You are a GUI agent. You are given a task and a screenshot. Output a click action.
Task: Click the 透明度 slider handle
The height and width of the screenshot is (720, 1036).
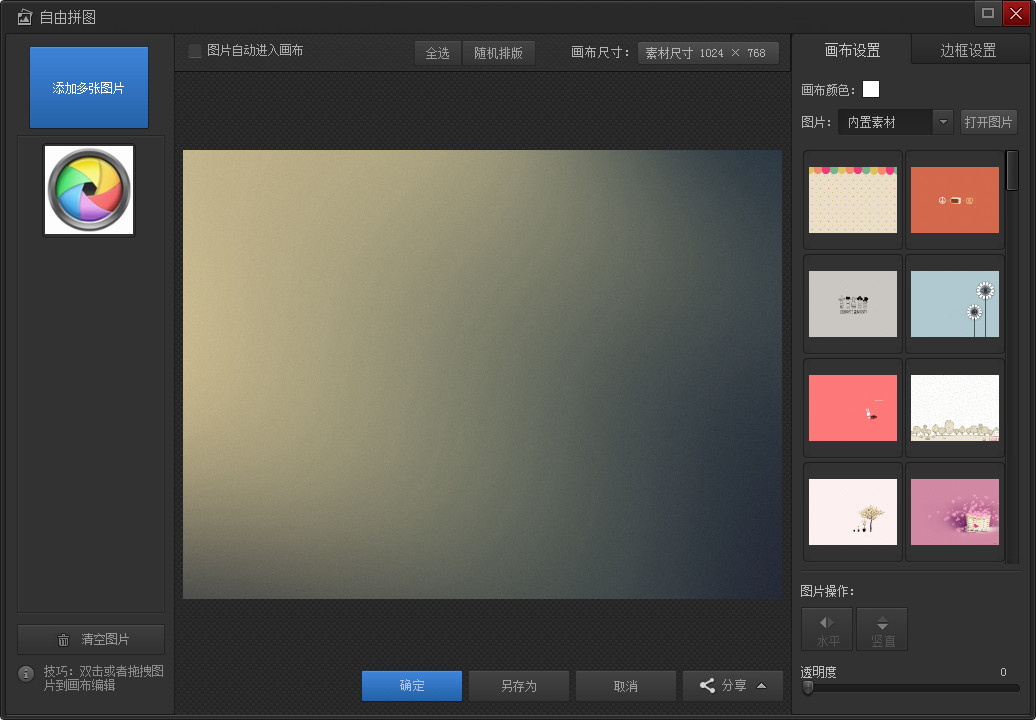(x=807, y=688)
